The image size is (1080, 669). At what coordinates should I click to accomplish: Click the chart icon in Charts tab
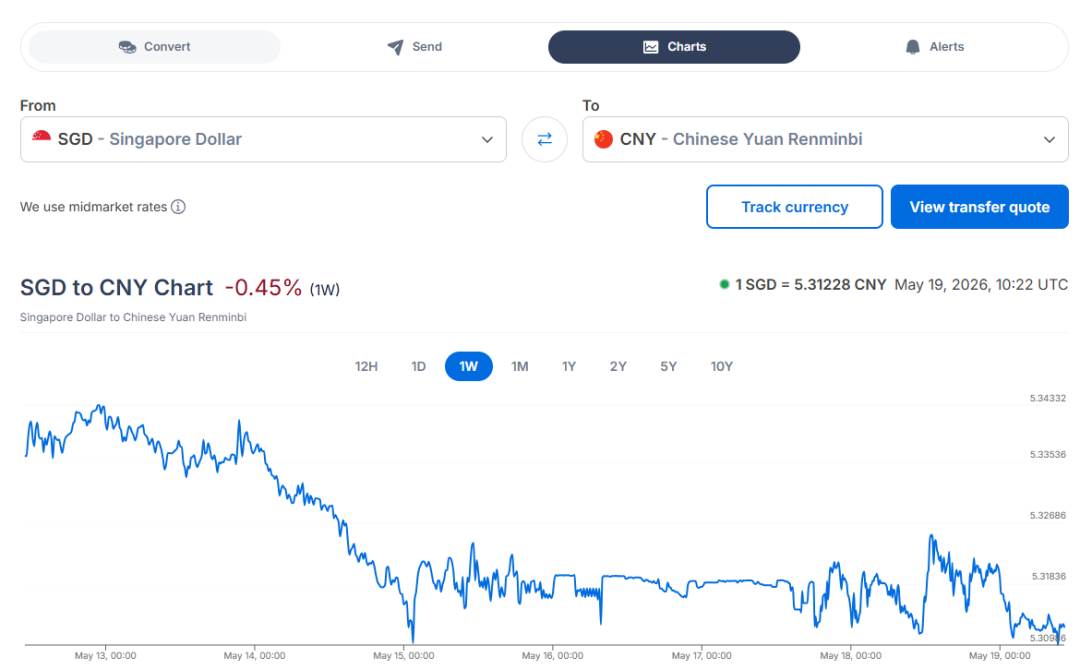tap(650, 47)
